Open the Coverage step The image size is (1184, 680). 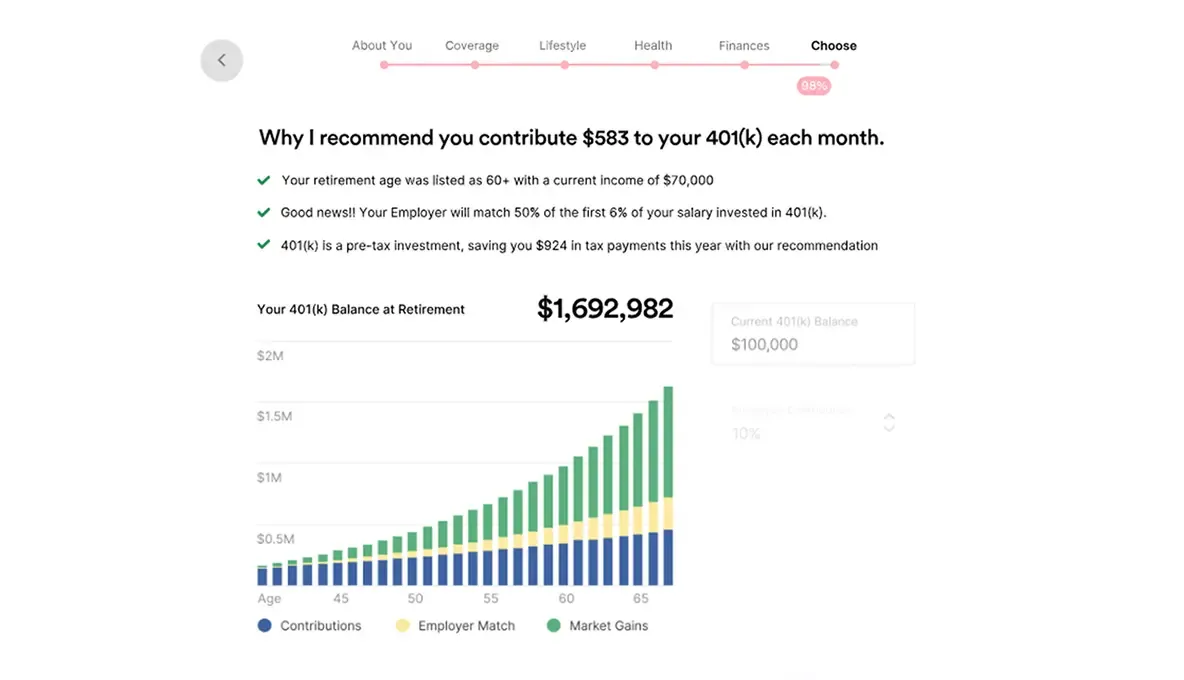pos(472,46)
